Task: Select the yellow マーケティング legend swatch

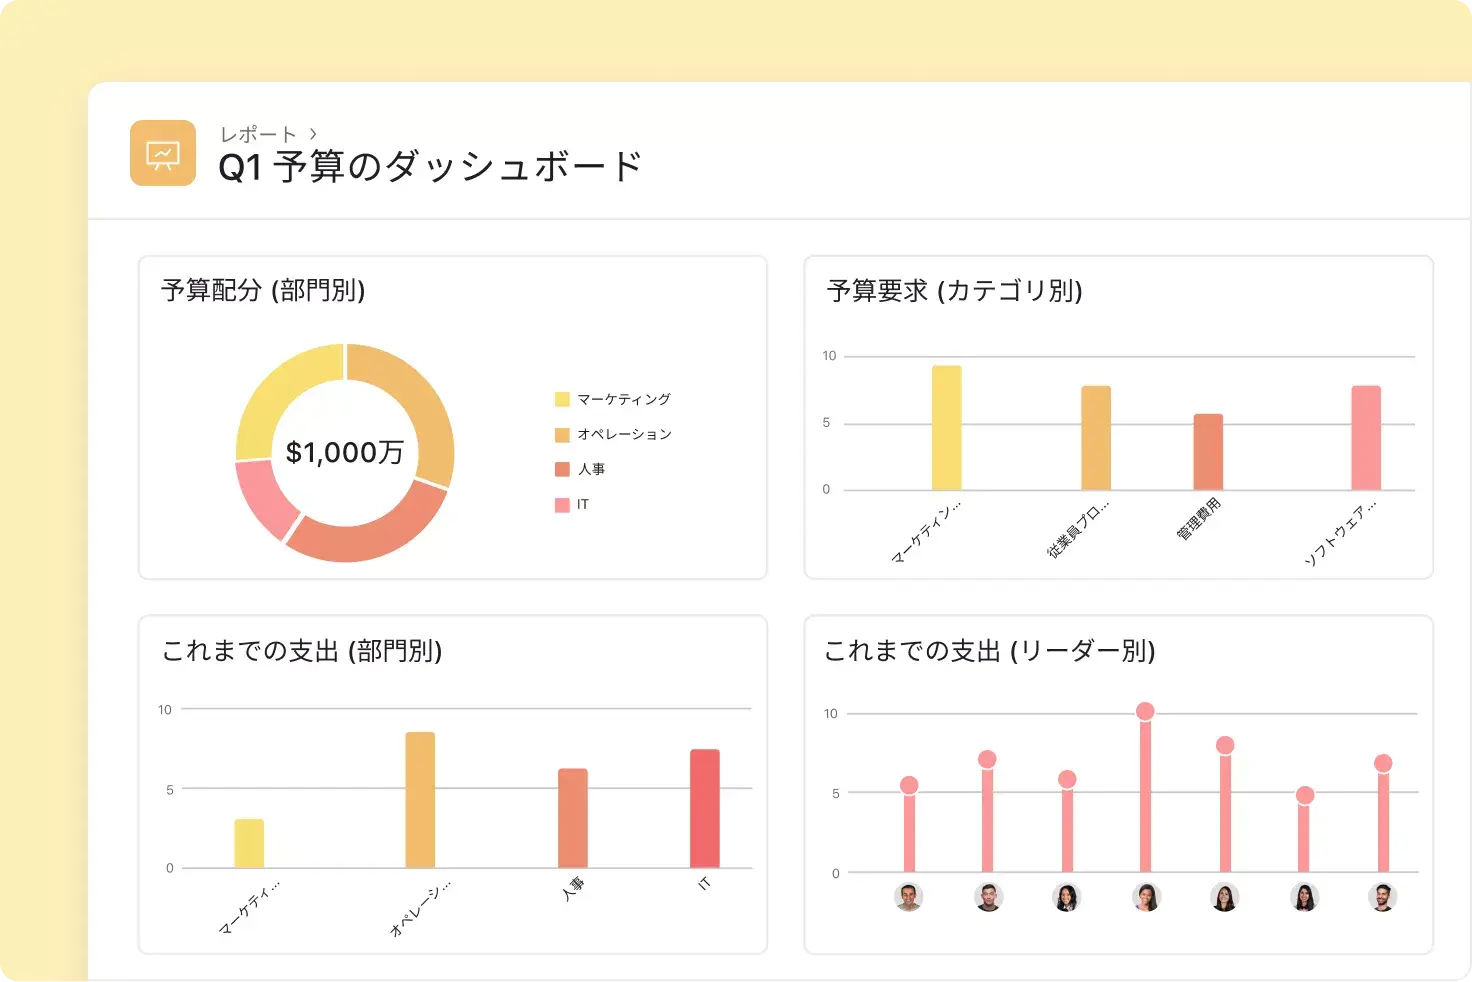Action: 563,398
